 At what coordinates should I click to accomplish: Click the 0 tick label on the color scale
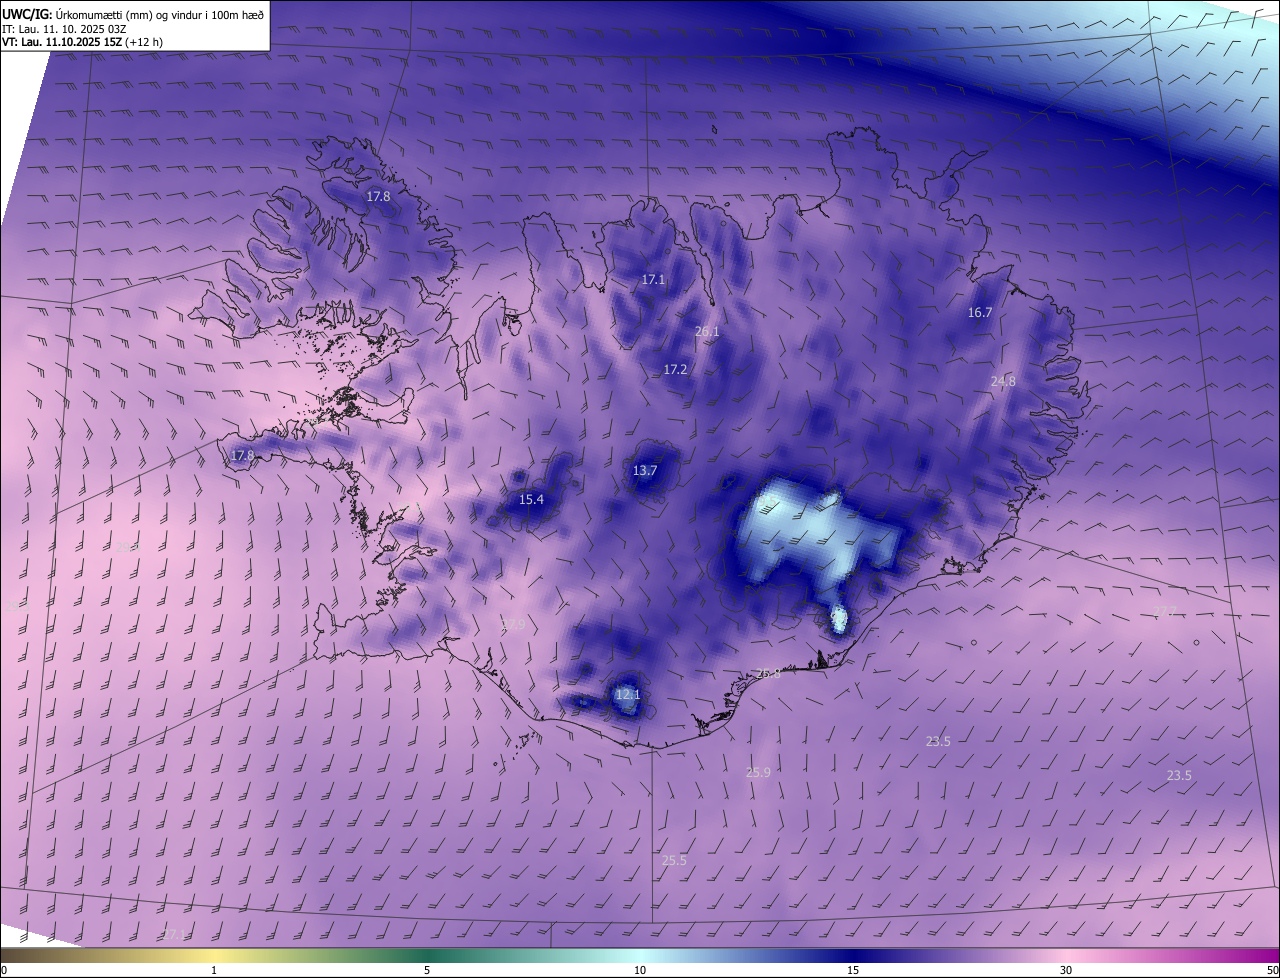[4, 970]
